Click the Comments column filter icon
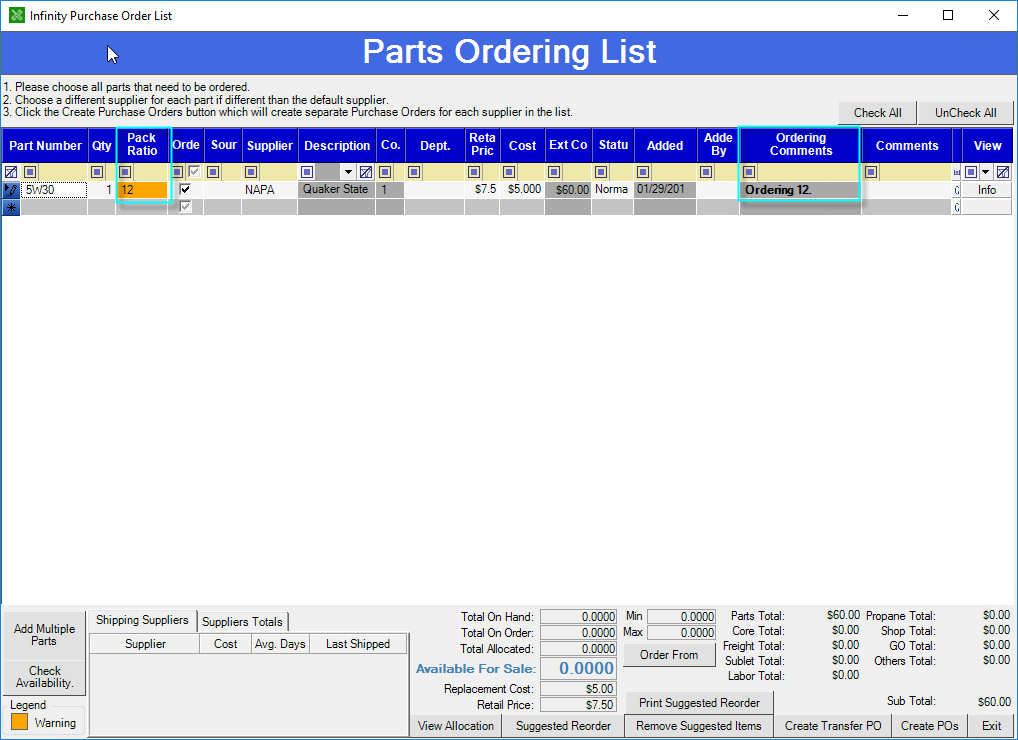The height and width of the screenshot is (740, 1018). (x=871, y=172)
